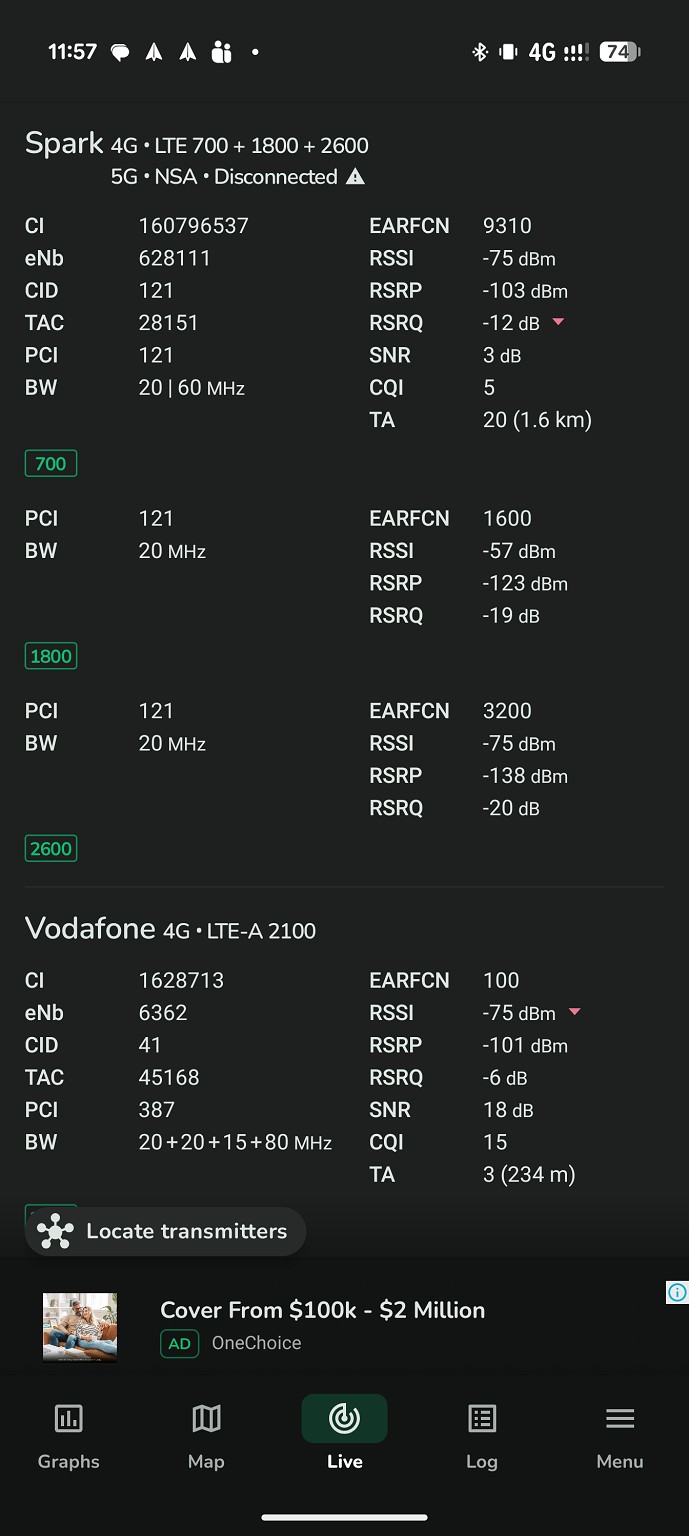Screen dimensions: 689x1536
Task: Select the 1800 band tag
Action: point(51,656)
